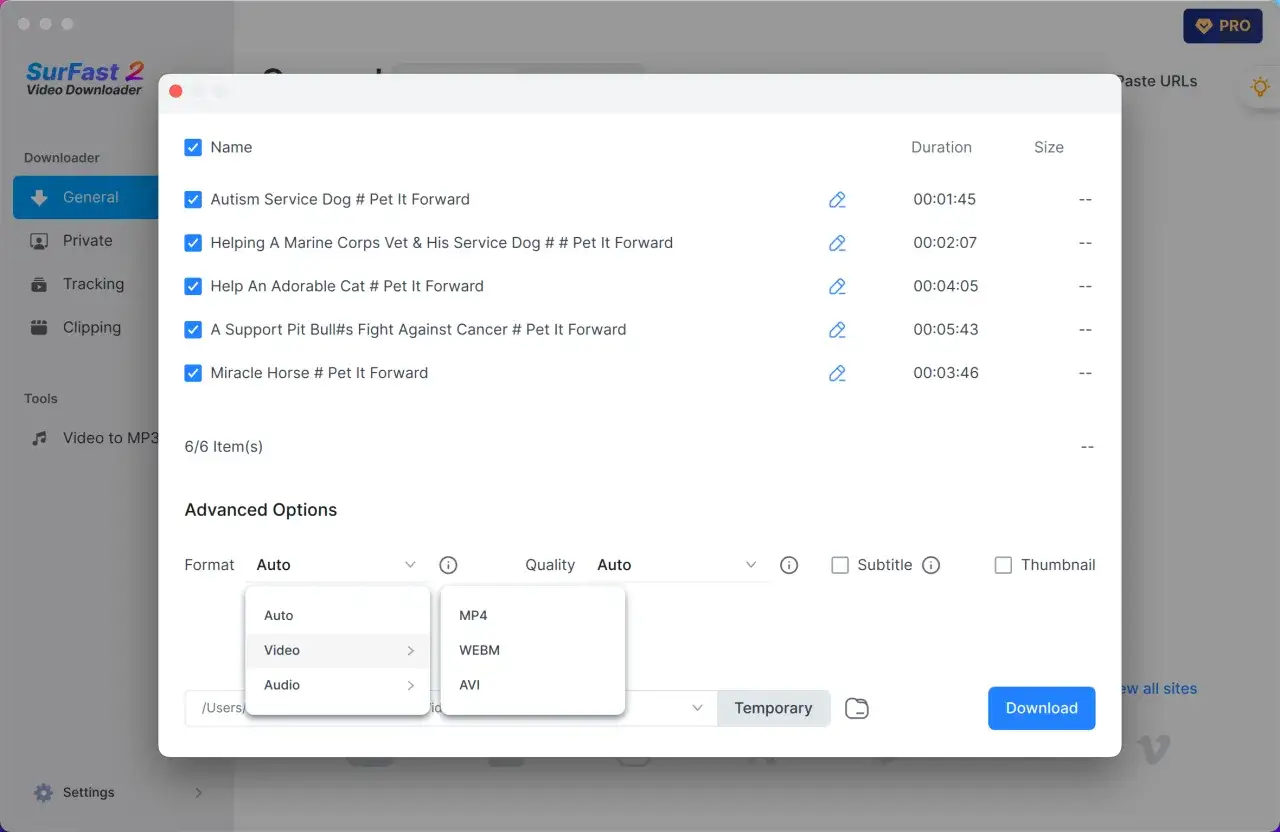Click the PRO upgrade badge
The image size is (1280, 832).
[x=1222, y=26]
